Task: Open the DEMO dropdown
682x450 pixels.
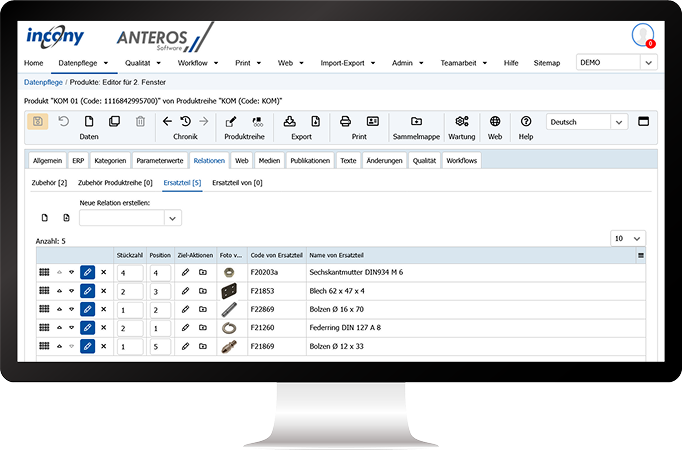Action: [x=649, y=63]
